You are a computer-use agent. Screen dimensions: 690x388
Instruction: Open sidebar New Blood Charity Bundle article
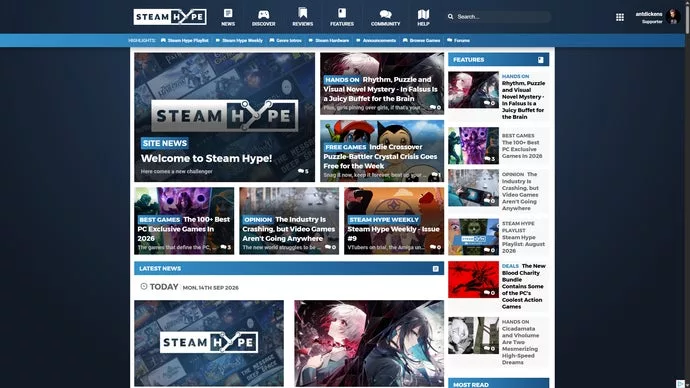[x=523, y=287]
